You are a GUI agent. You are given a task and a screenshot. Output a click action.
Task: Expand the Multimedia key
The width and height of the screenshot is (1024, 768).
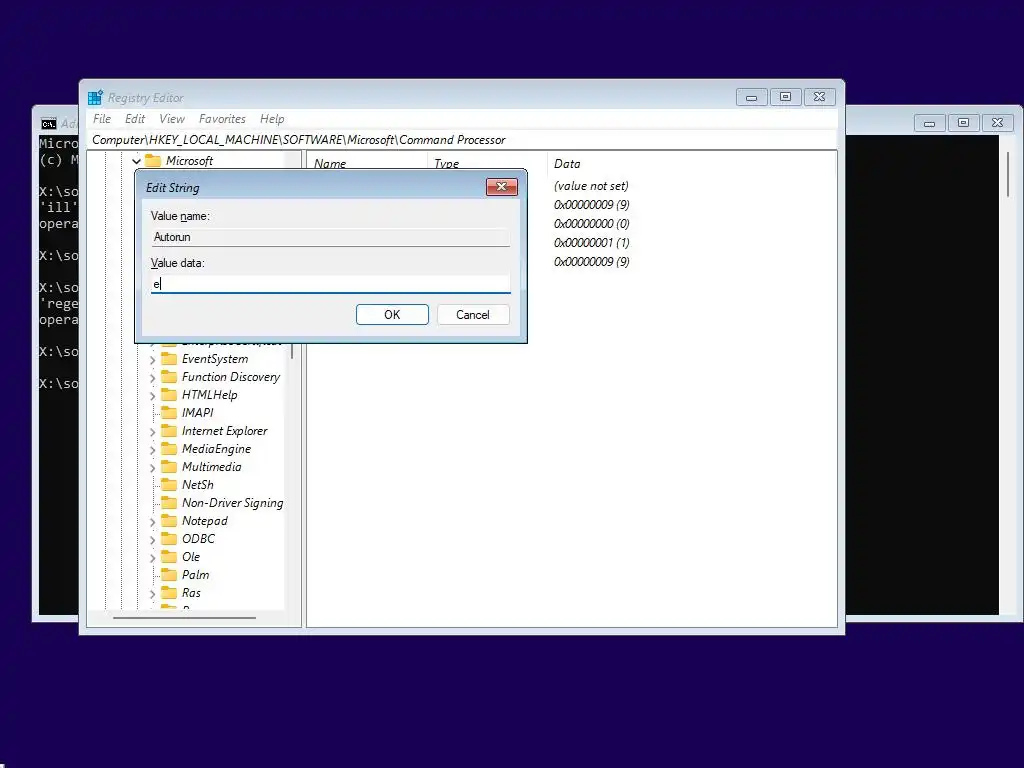click(x=152, y=468)
